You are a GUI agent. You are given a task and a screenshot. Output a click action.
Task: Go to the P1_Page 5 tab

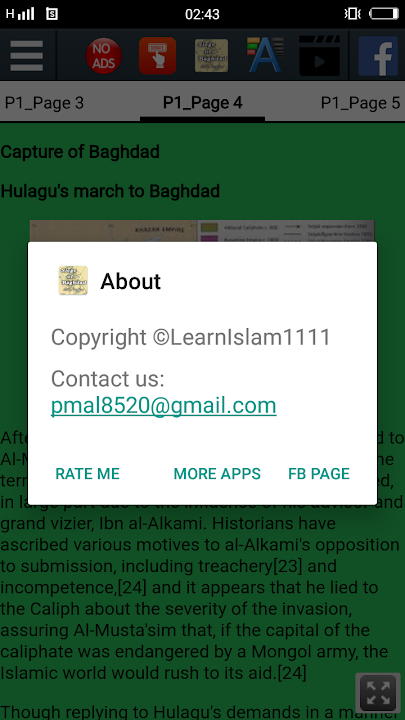(360, 103)
